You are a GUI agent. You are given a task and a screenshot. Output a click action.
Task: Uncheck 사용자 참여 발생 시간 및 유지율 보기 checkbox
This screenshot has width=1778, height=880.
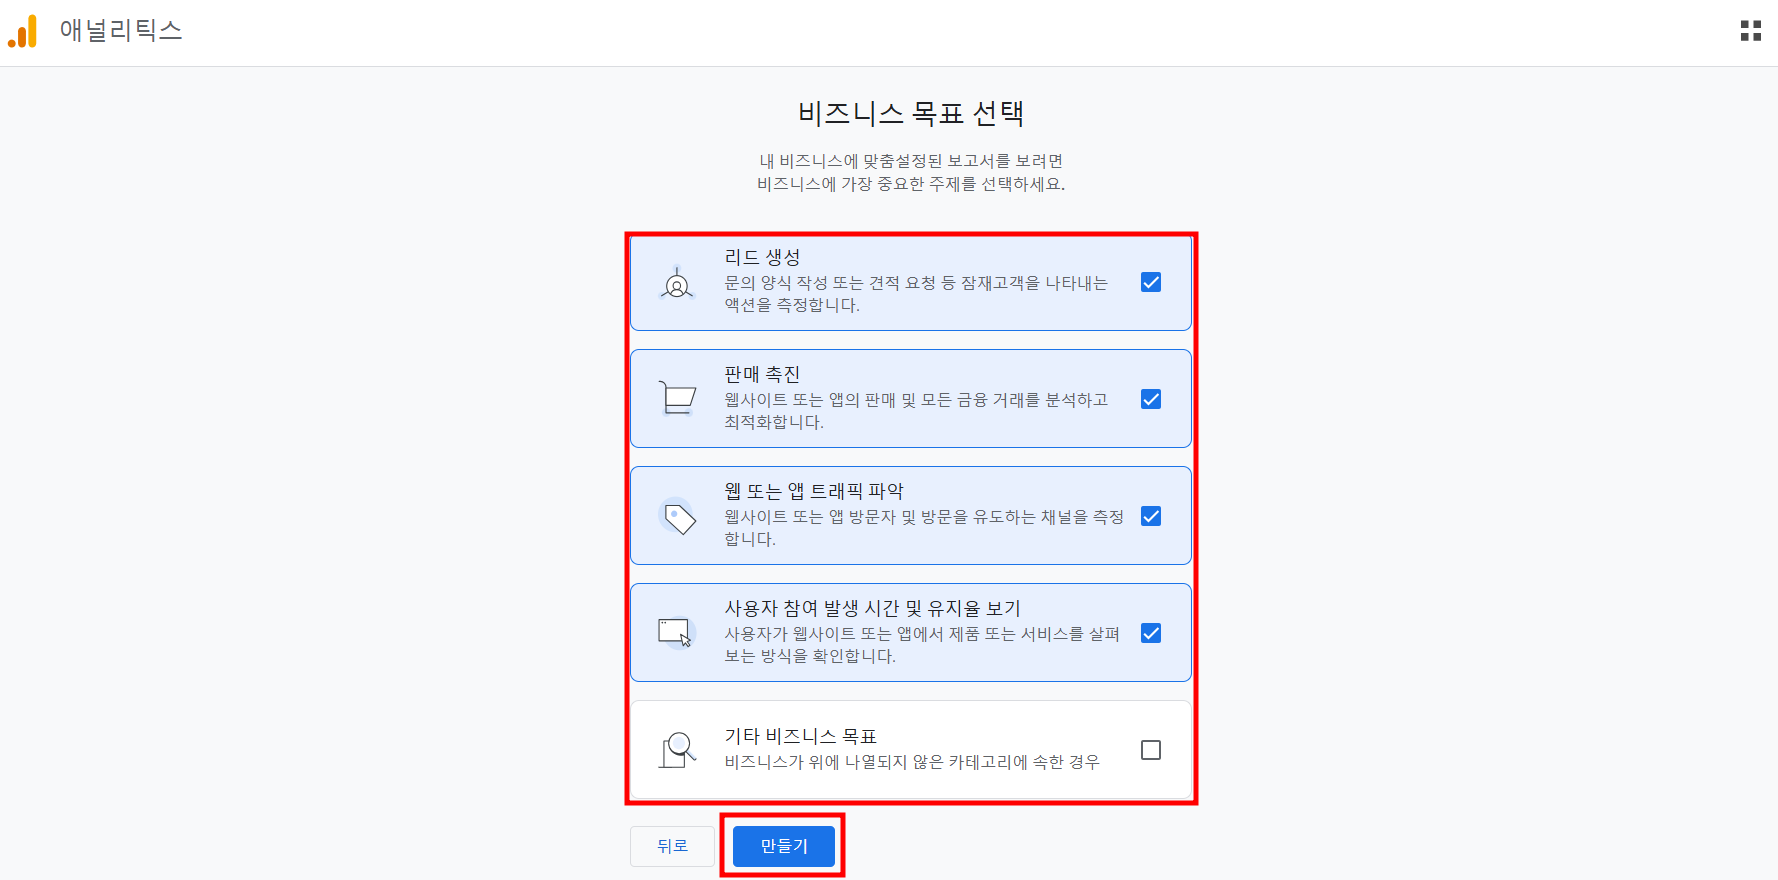point(1151,633)
